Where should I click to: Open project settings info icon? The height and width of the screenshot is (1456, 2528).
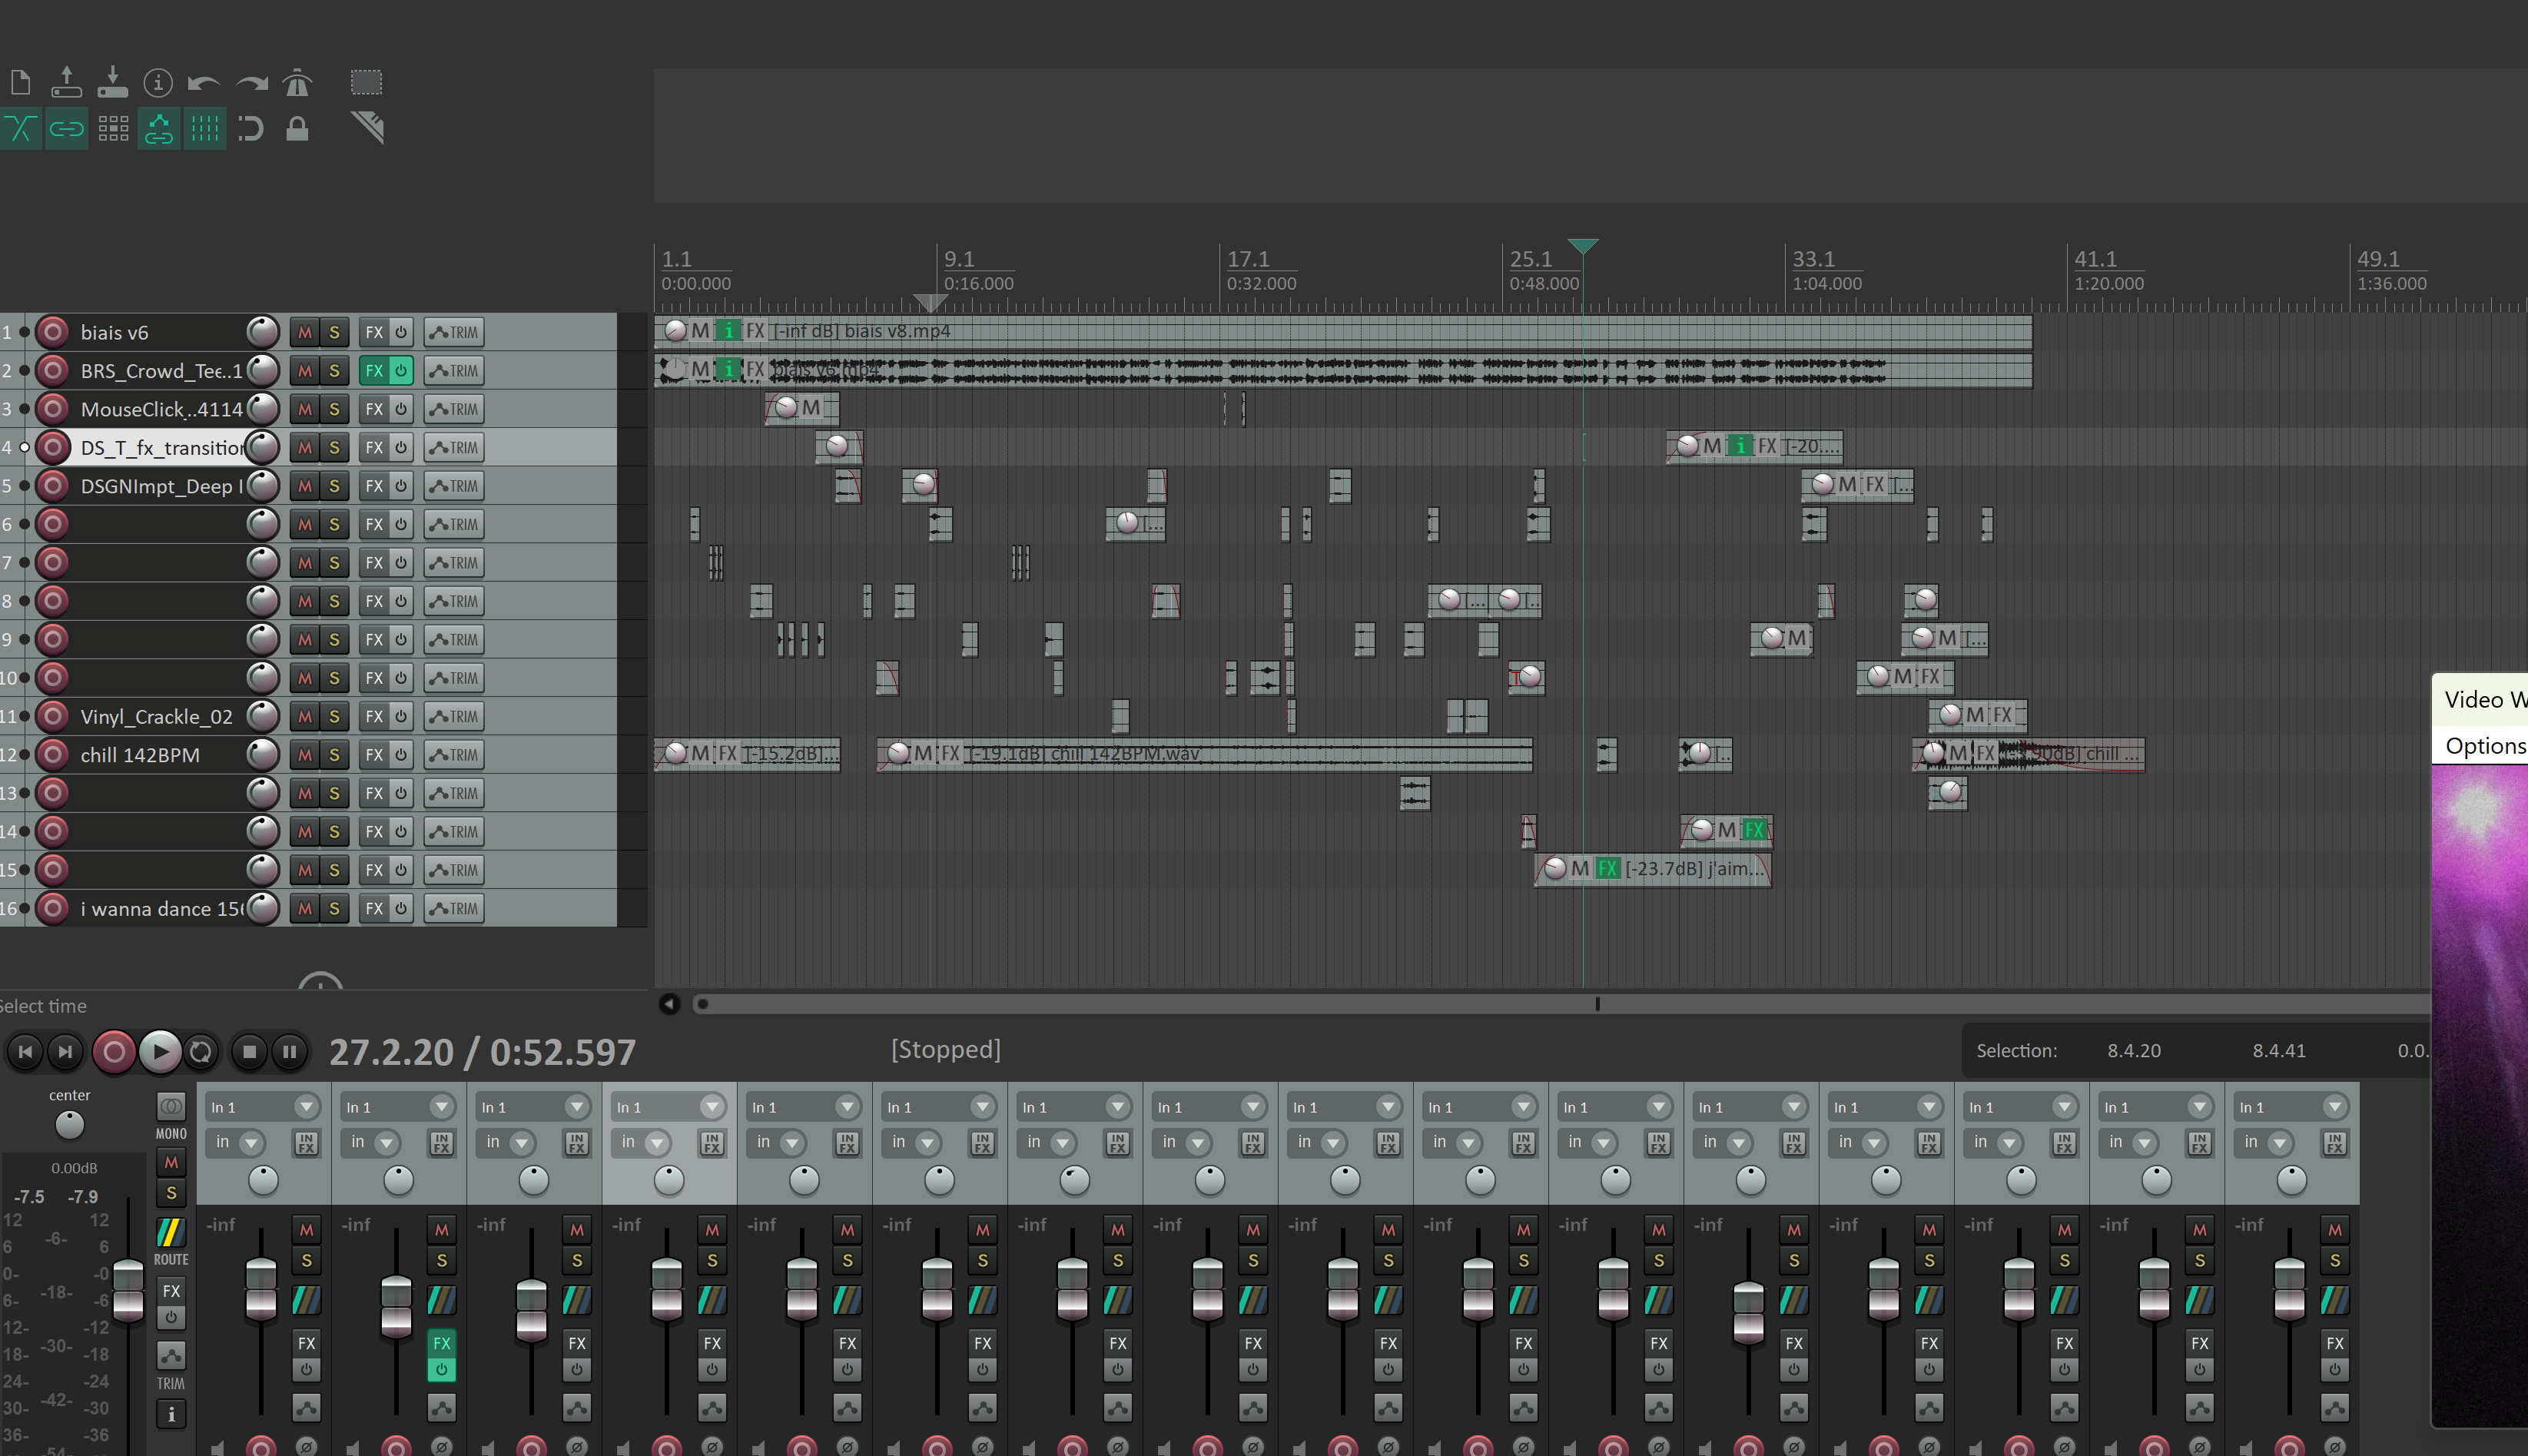(x=158, y=83)
